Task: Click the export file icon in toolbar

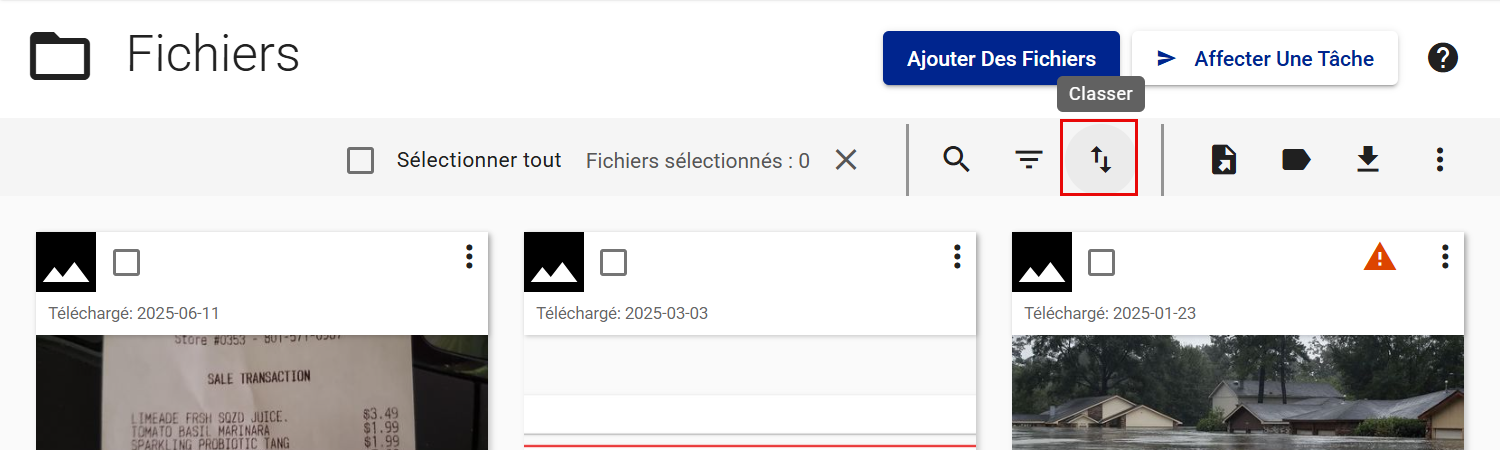Action: click(x=1224, y=159)
